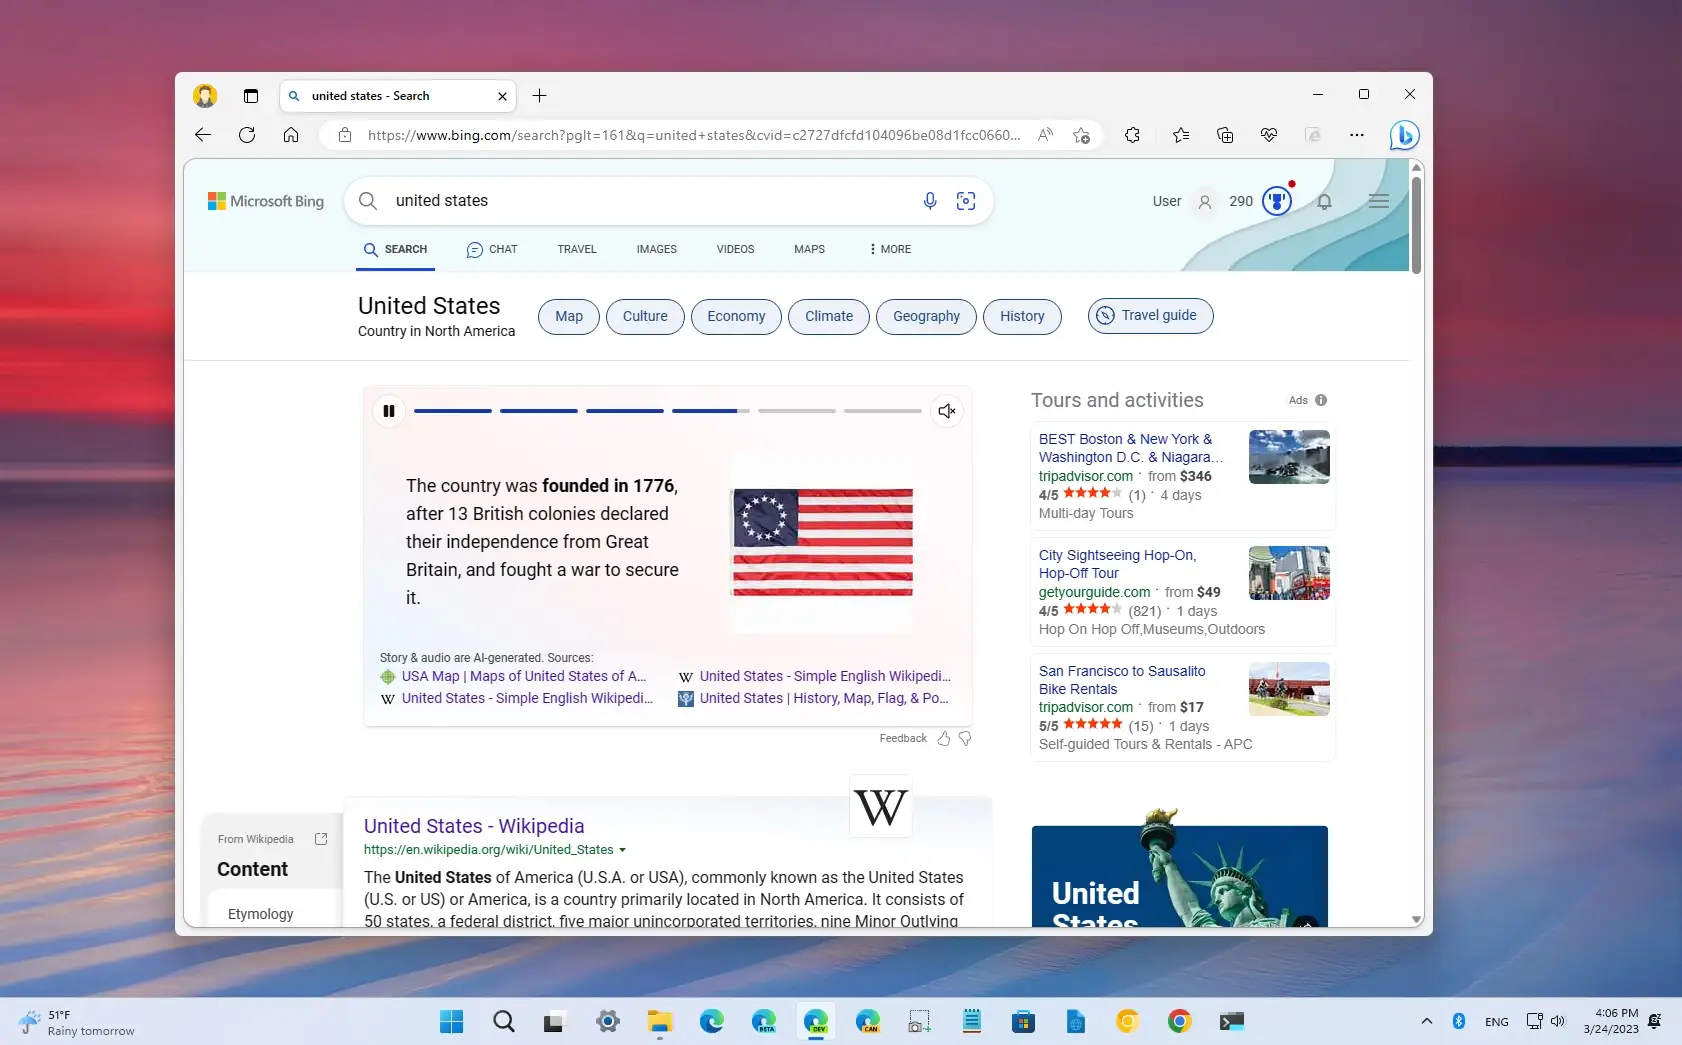Go back to the previous page
This screenshot has width=1682, height=1045.
pos(203,135)
